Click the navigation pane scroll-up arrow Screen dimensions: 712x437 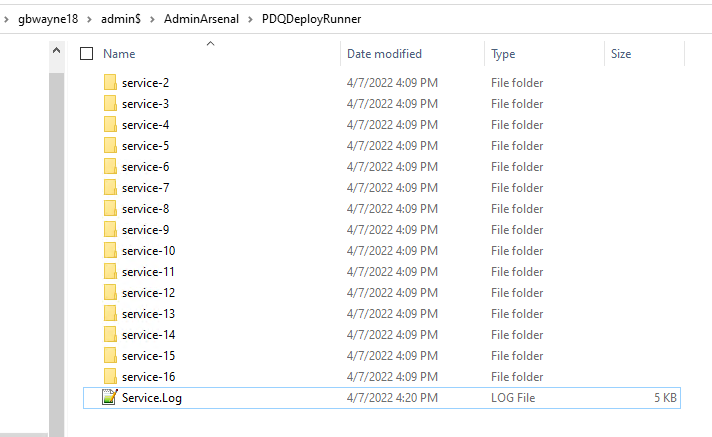pyautogui.click(x=56, y=50)
